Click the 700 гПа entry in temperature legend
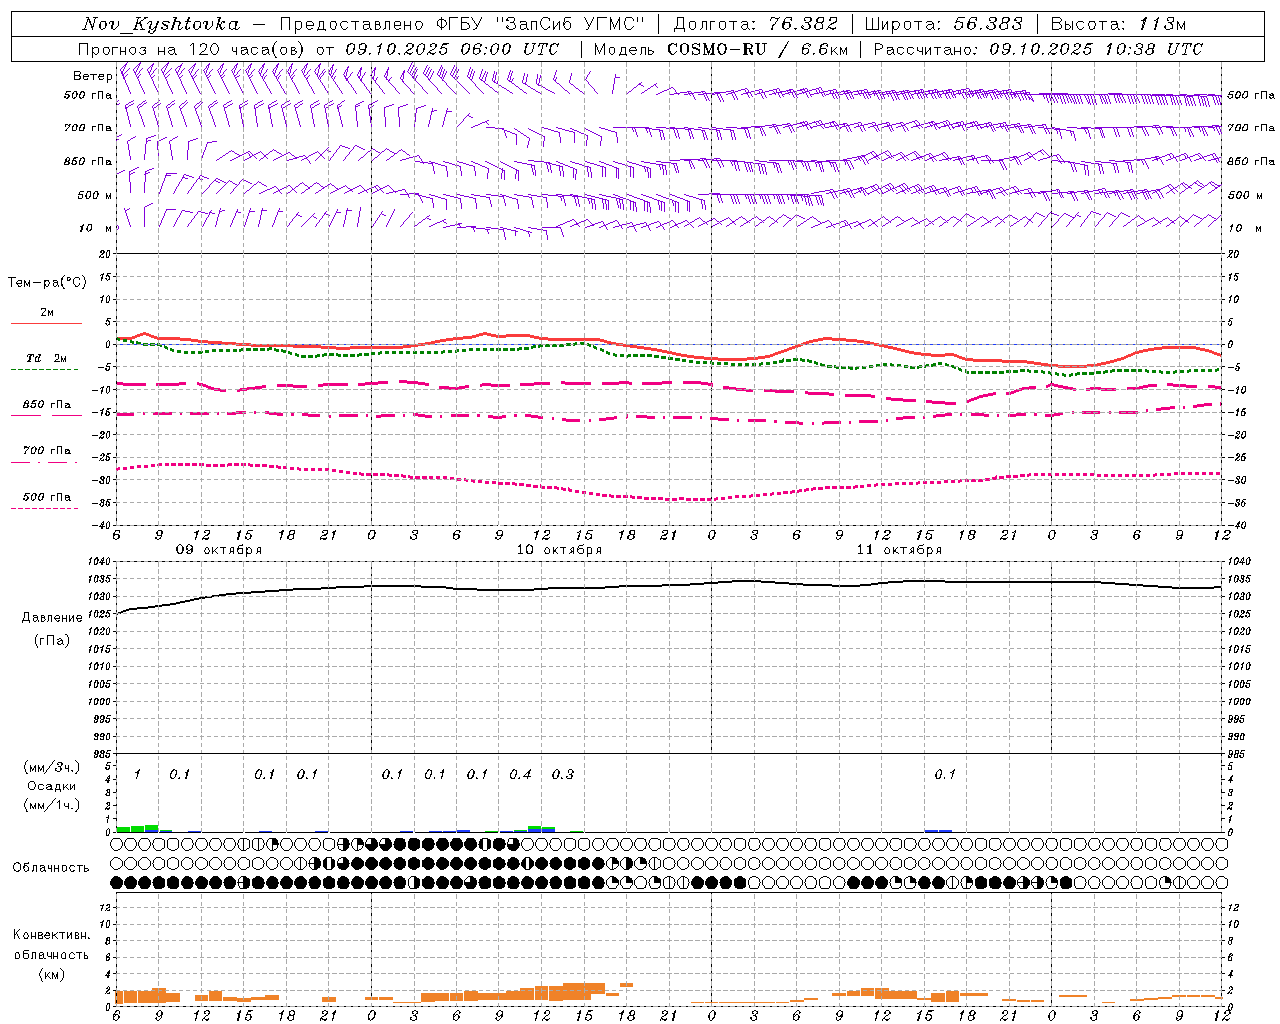 tap(47, 450)
